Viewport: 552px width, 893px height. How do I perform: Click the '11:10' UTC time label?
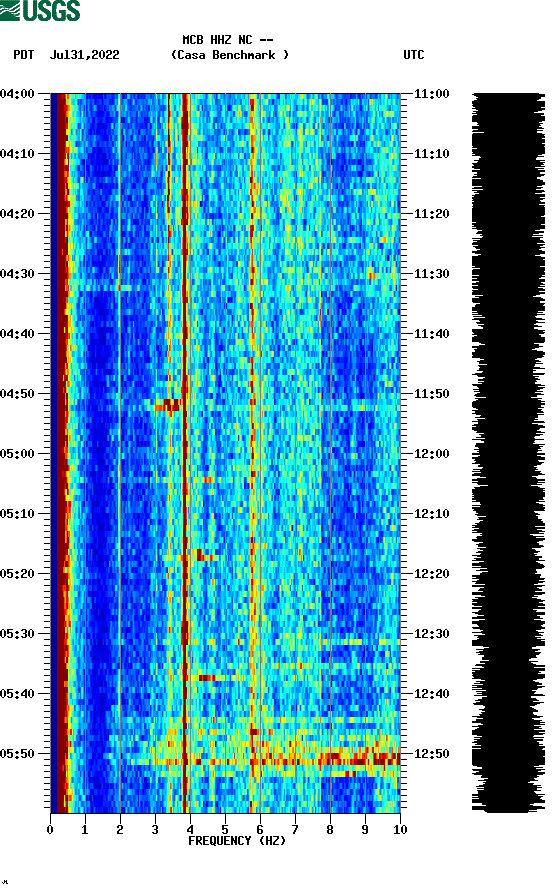pos(432,154)
